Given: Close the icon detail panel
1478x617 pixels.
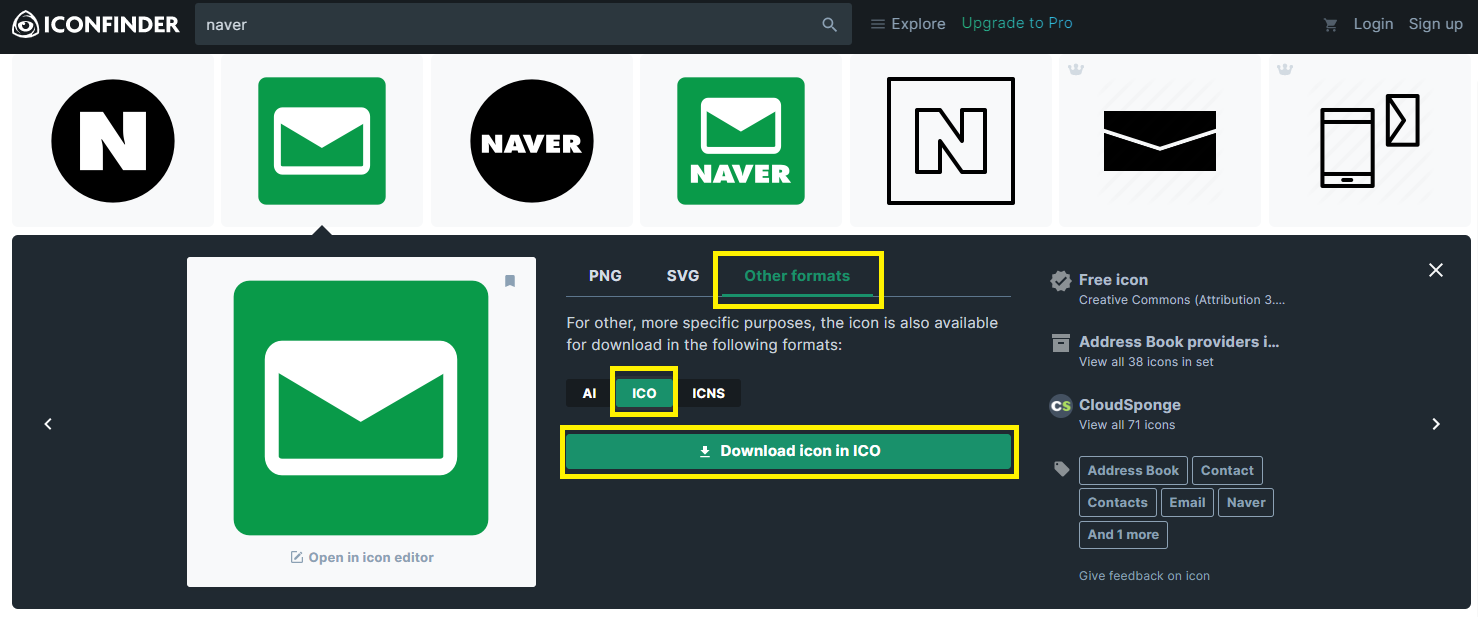Looking at the screenshot, I should (x=1436, y=270).
